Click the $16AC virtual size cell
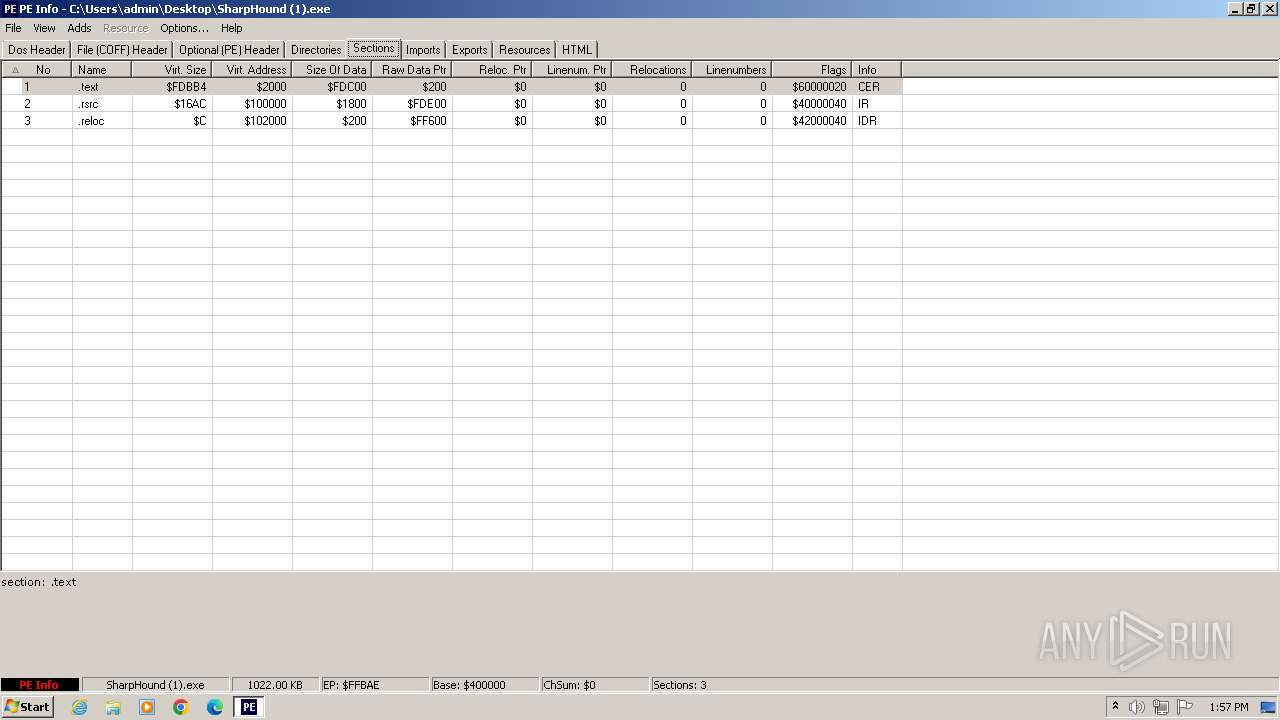Viewport: 1280px width, 720px height. tap(172, 104)
